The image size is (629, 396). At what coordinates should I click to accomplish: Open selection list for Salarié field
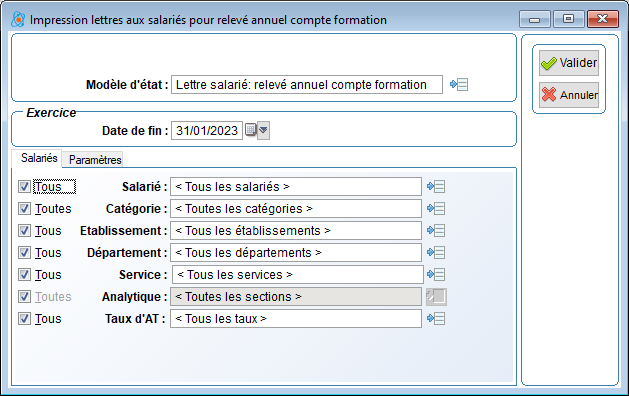(436, 187)
